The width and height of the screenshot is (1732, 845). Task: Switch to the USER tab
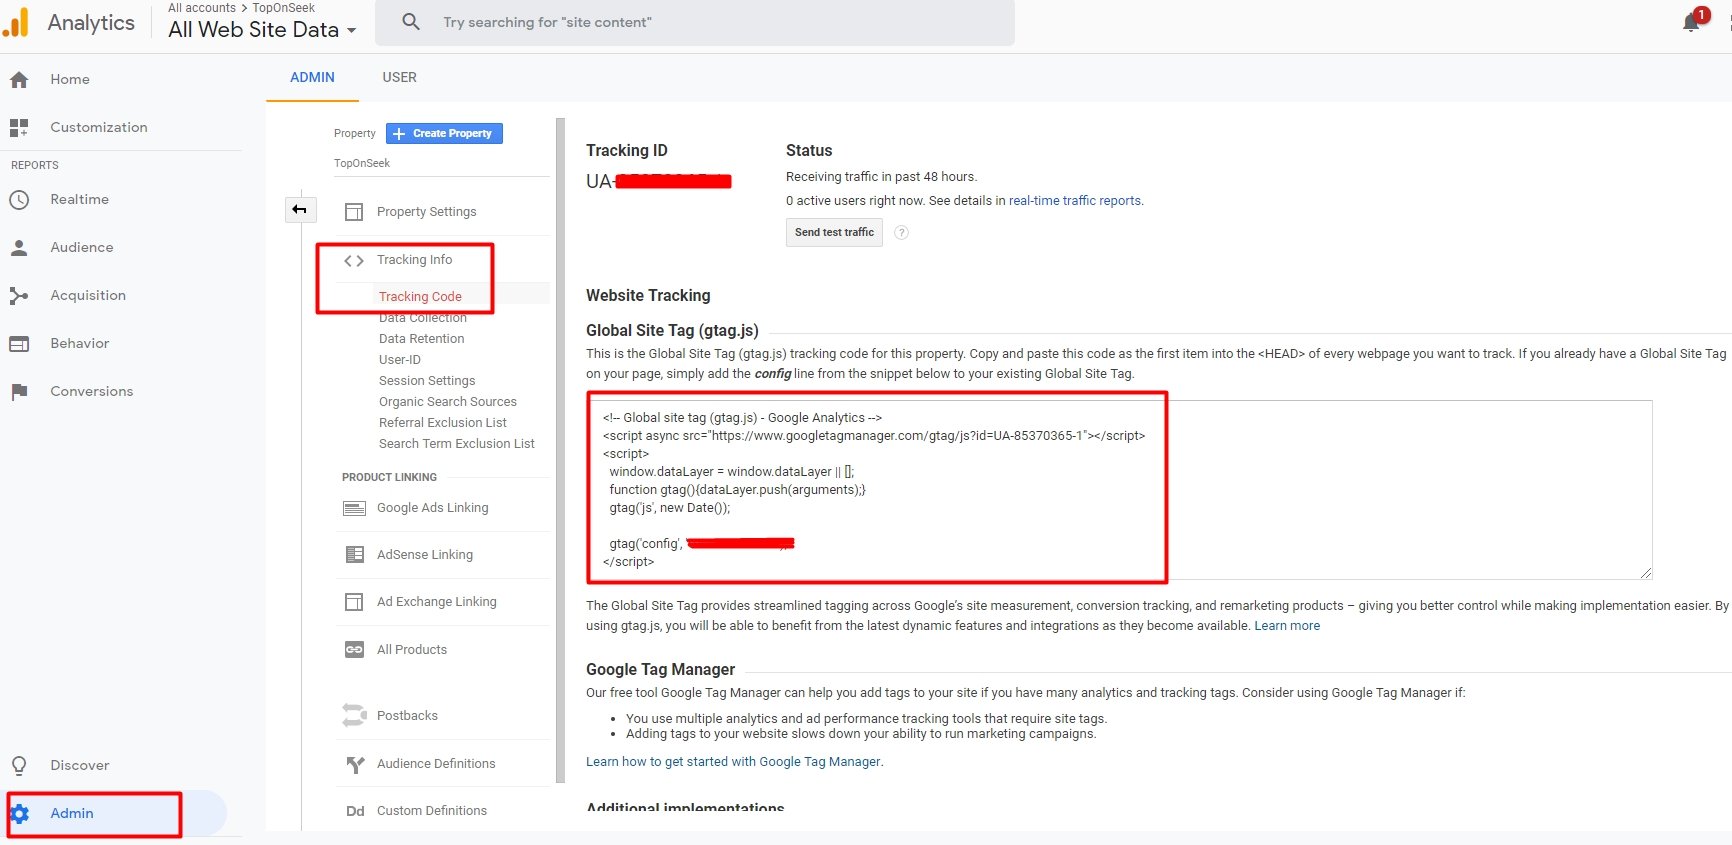399,78
